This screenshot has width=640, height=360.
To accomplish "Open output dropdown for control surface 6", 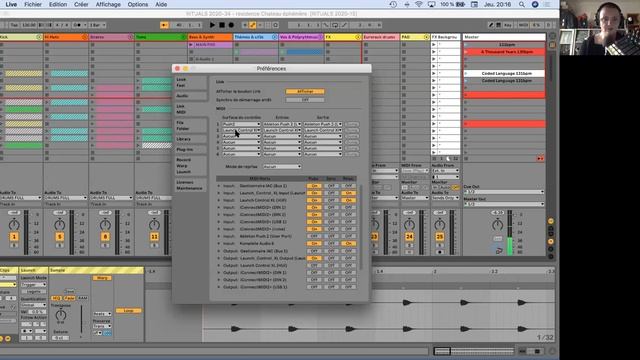I will (322, 154).
